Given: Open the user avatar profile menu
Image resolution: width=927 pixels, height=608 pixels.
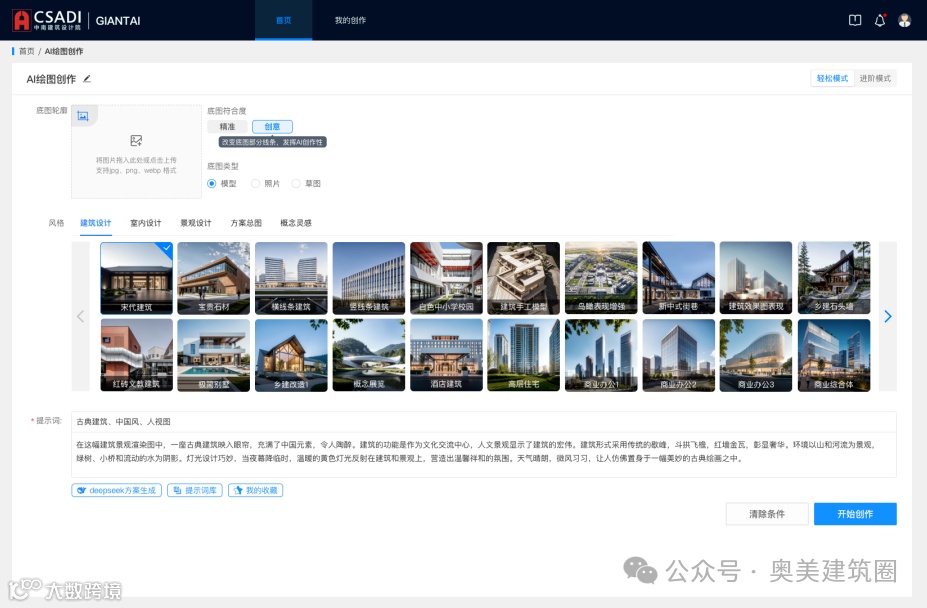Looking at the screenshot, I should pyautogui.click(x=905, y=20).
